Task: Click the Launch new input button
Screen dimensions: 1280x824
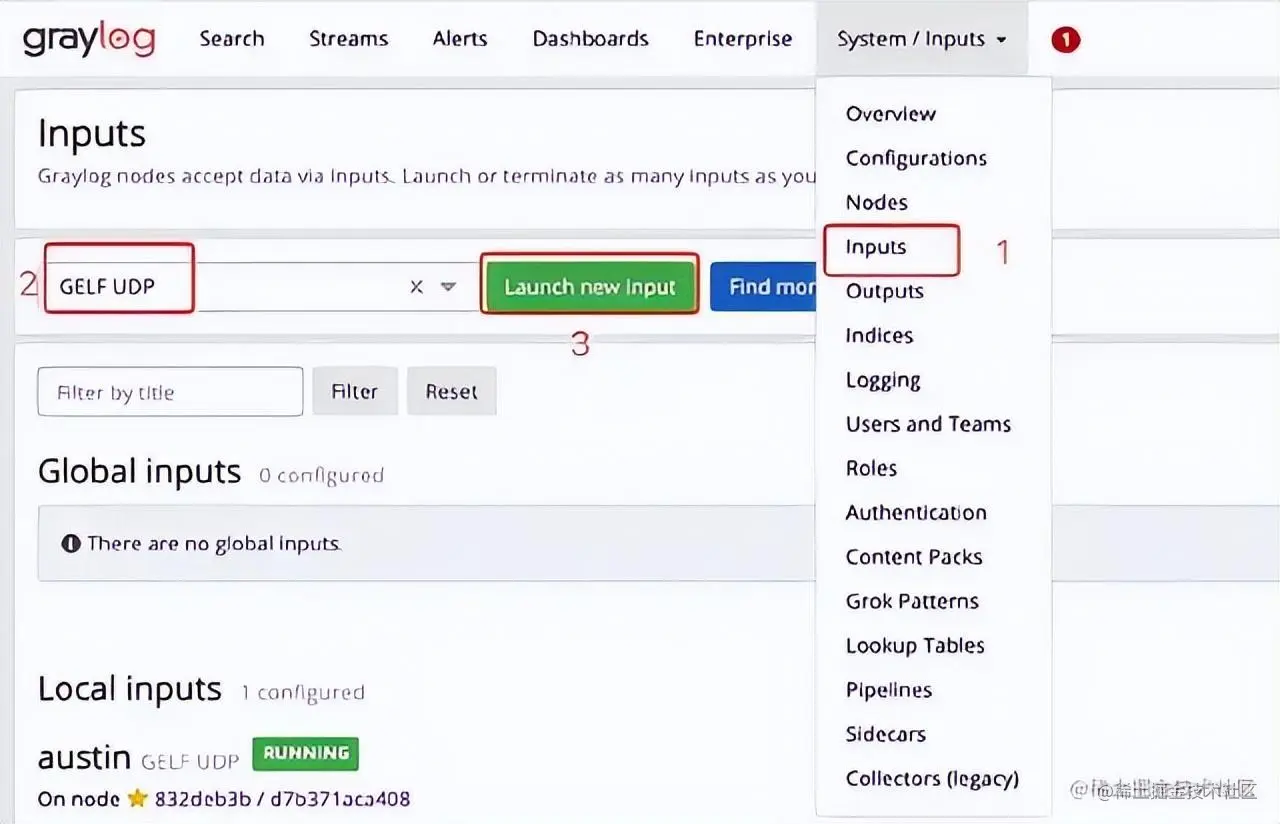Action: pyautogui.click(x=590, y=287)
